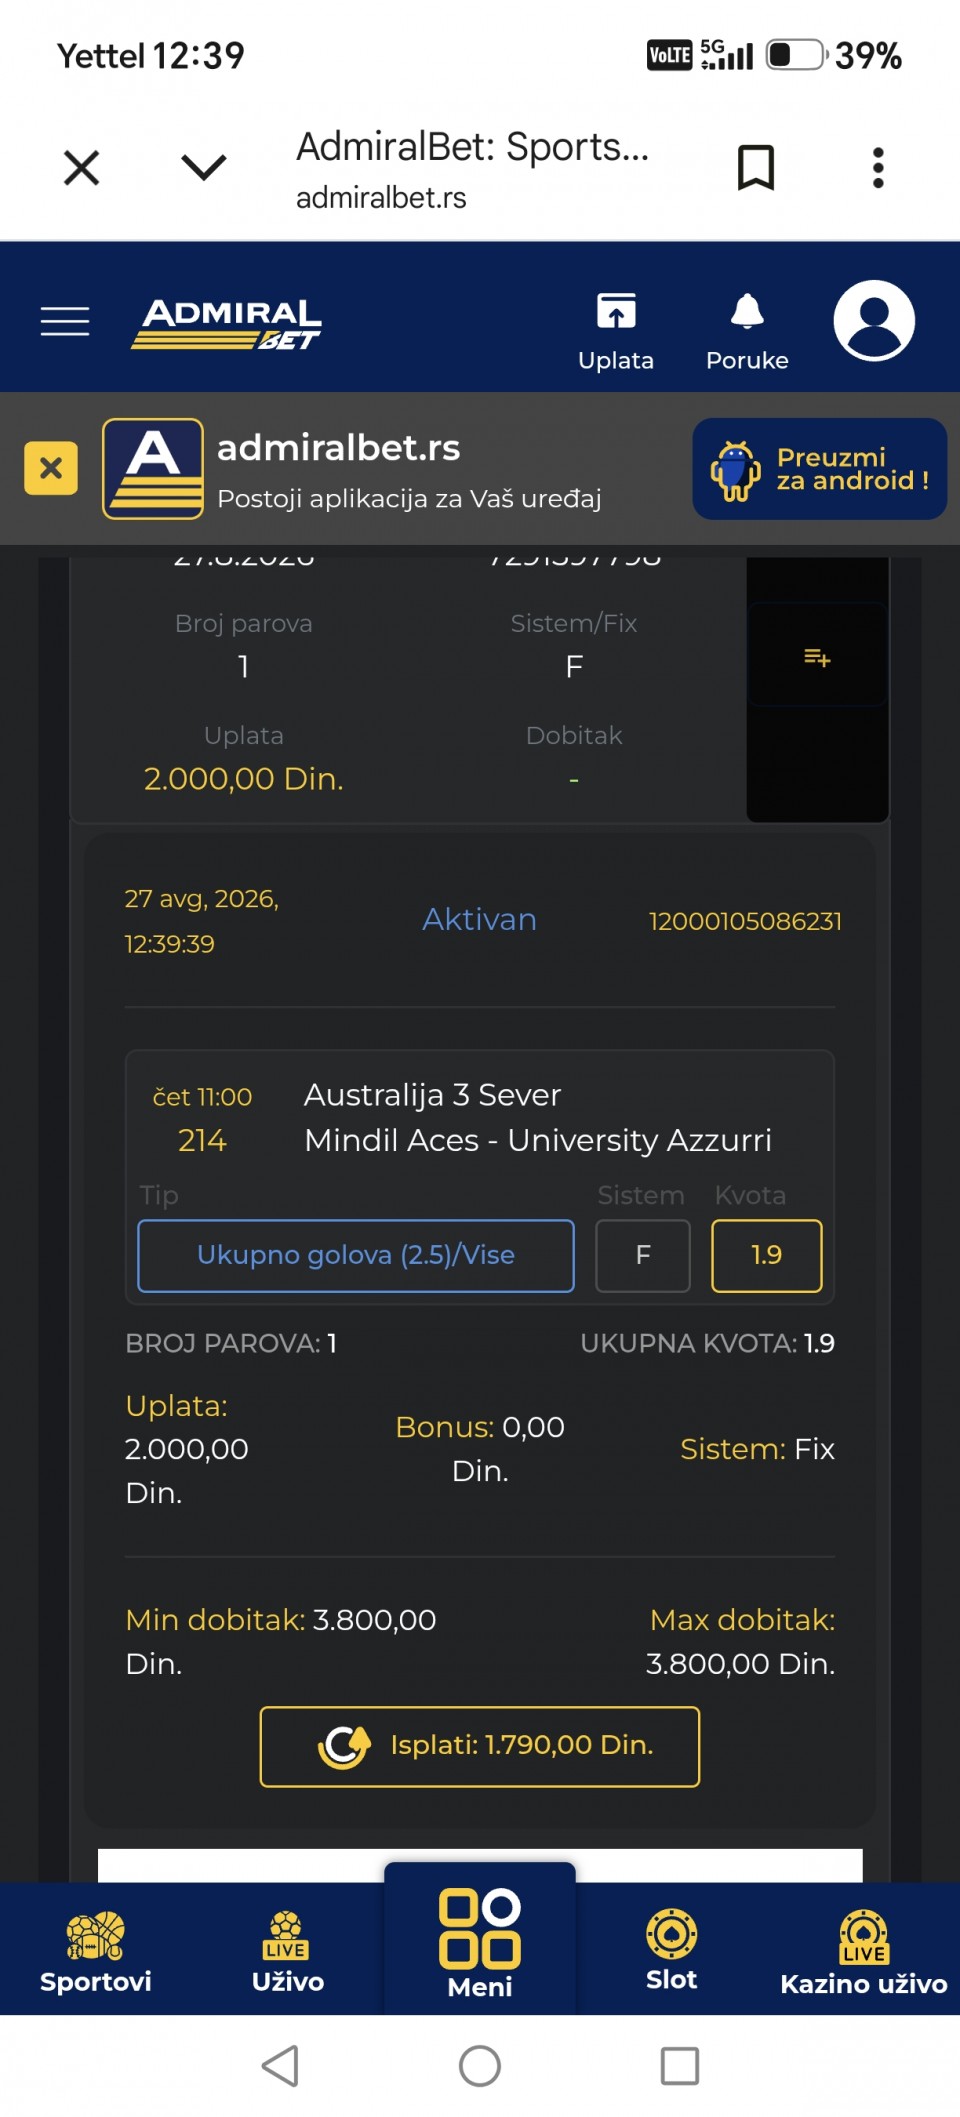Tap the Preuzmi za android button
The height and width of the screenshot is (2117, 960).
(820, 469)
